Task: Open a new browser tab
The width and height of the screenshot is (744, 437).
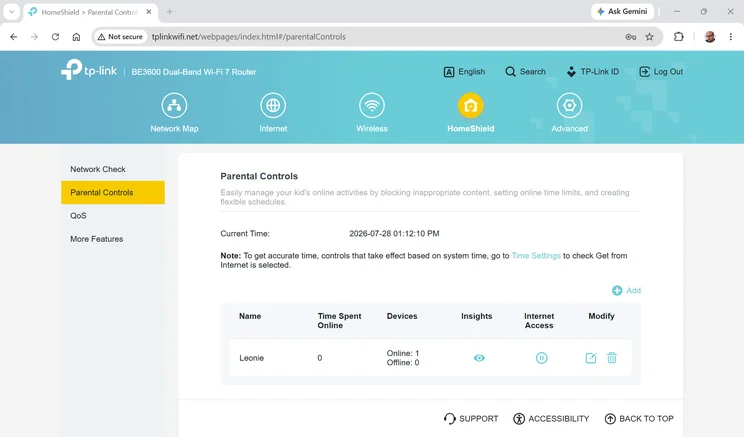Action: click(169, 12)
